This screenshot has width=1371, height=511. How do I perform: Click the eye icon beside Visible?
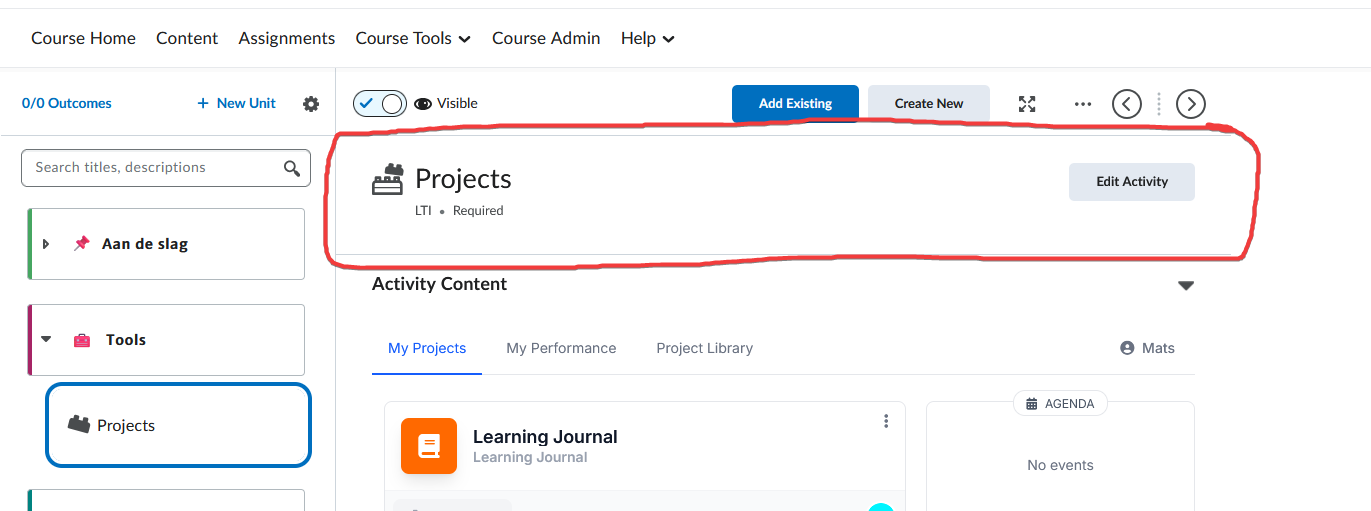423,104
